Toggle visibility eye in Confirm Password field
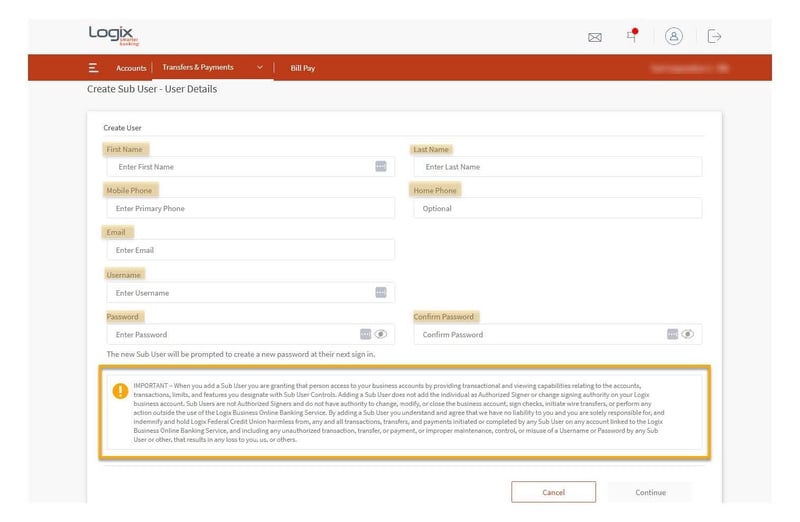 pos(688,334)
